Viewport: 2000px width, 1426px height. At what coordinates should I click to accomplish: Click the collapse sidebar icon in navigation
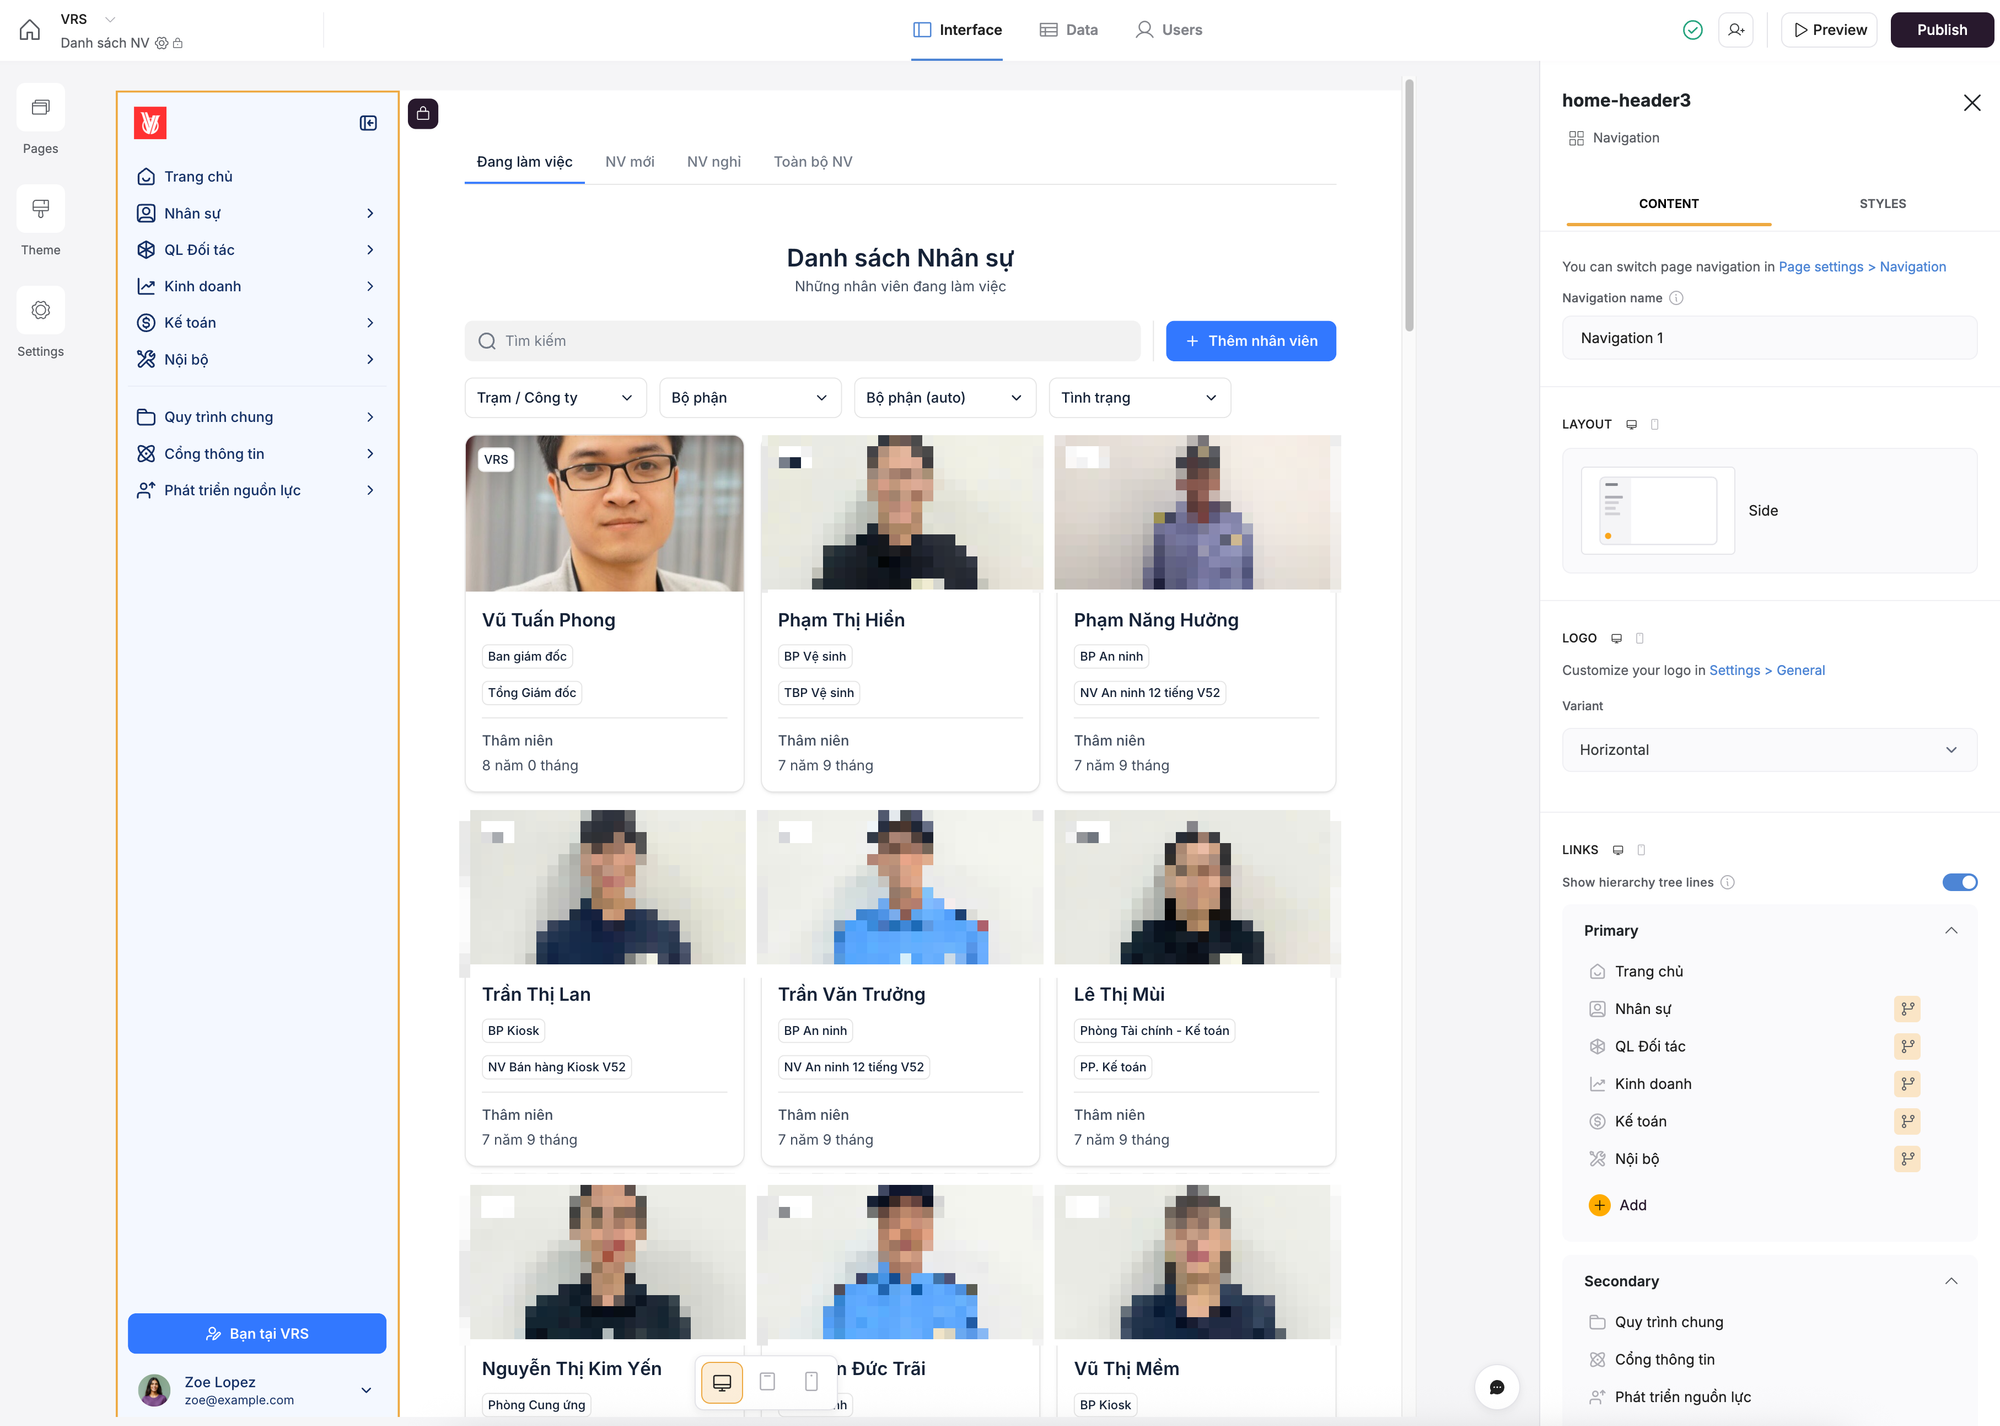click(368, 123)
